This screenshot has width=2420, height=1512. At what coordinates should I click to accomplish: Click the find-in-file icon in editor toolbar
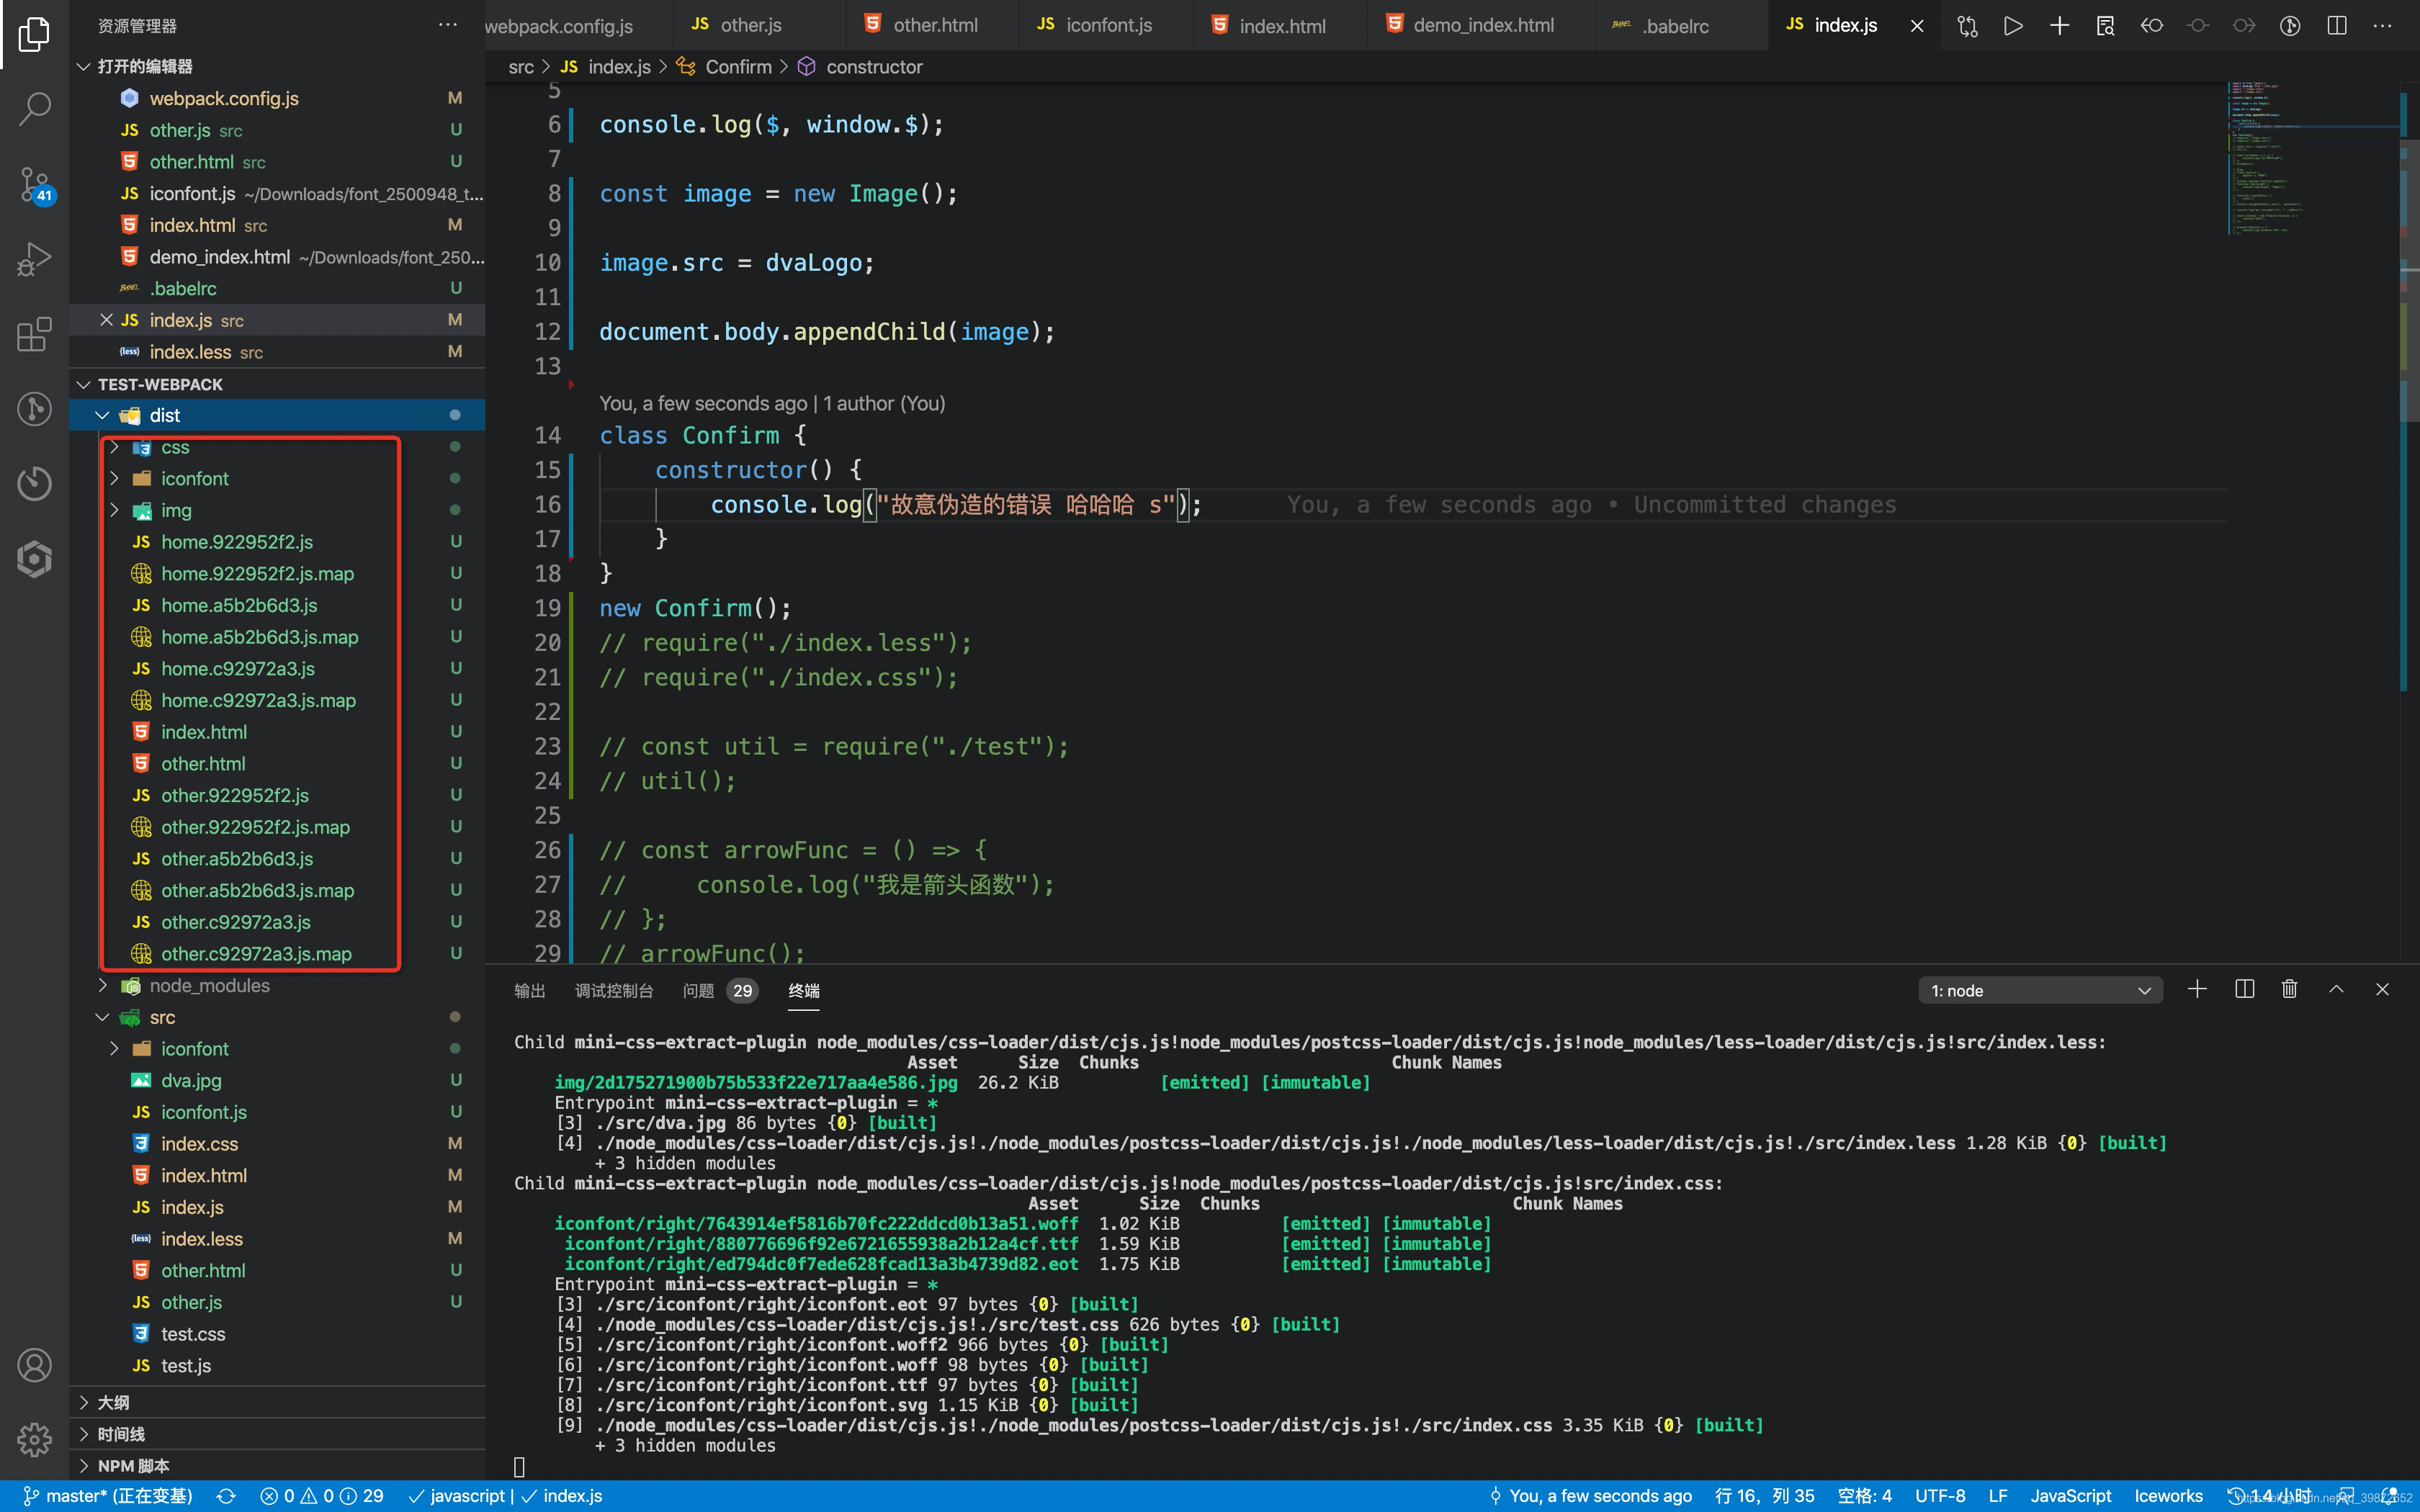(x=2105, y=26)
